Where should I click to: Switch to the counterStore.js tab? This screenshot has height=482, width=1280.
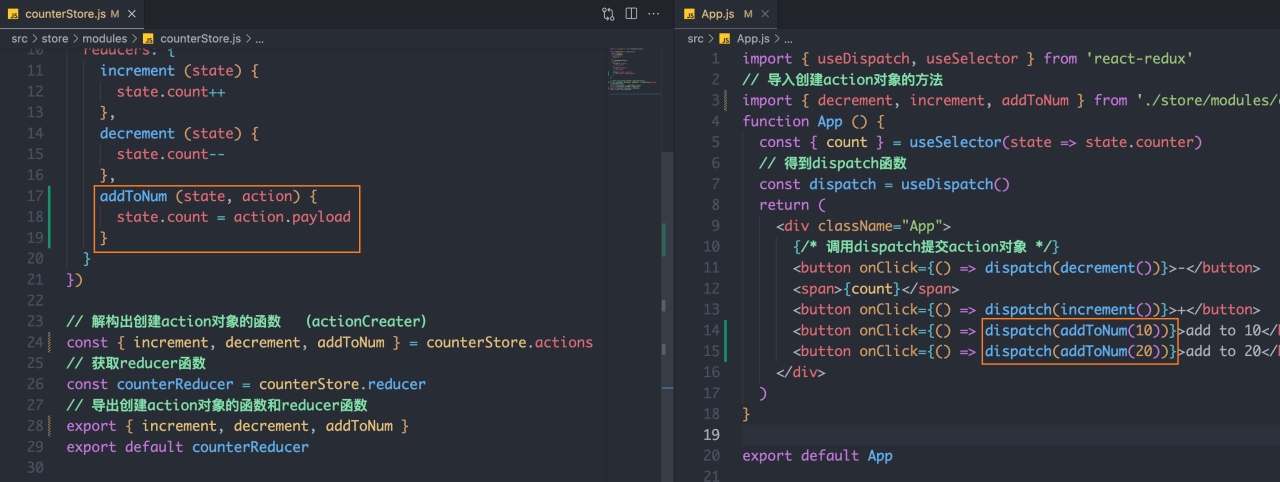pos(65,14)
